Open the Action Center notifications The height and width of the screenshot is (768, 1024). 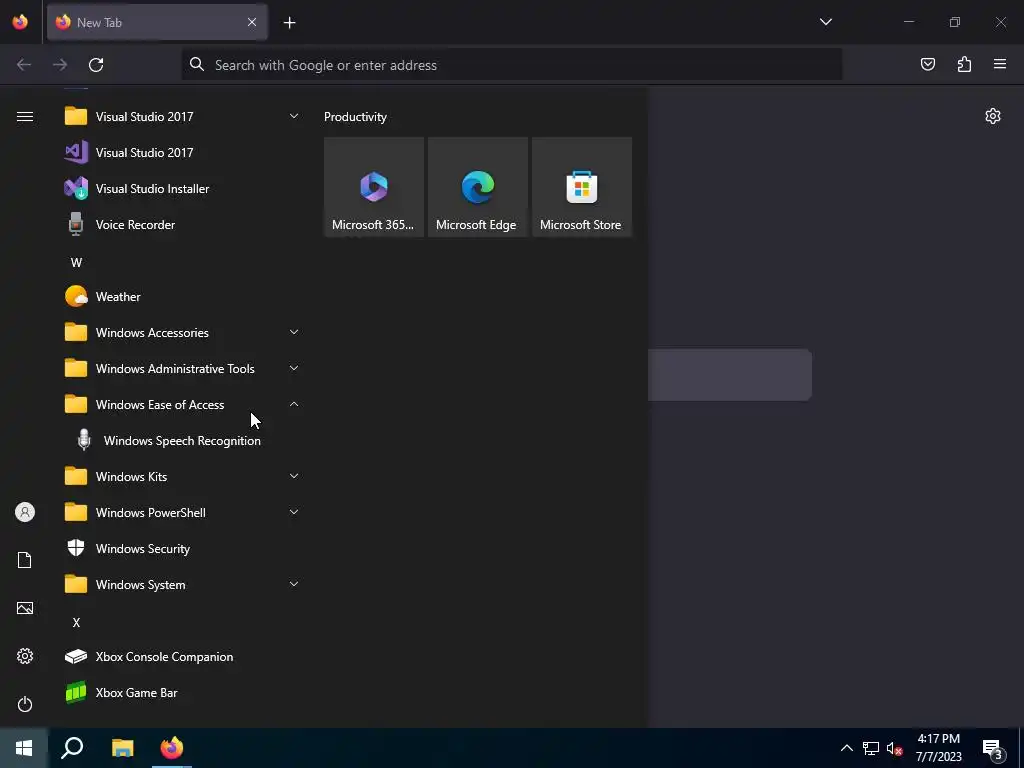[993, 748]
